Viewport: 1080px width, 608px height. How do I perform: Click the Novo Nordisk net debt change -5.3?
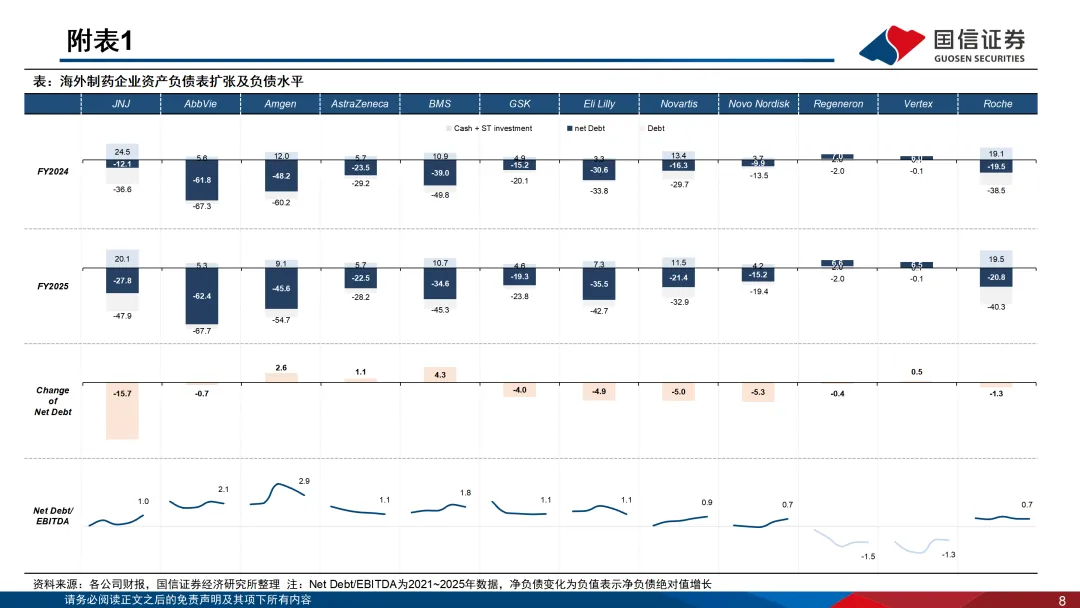758,392
